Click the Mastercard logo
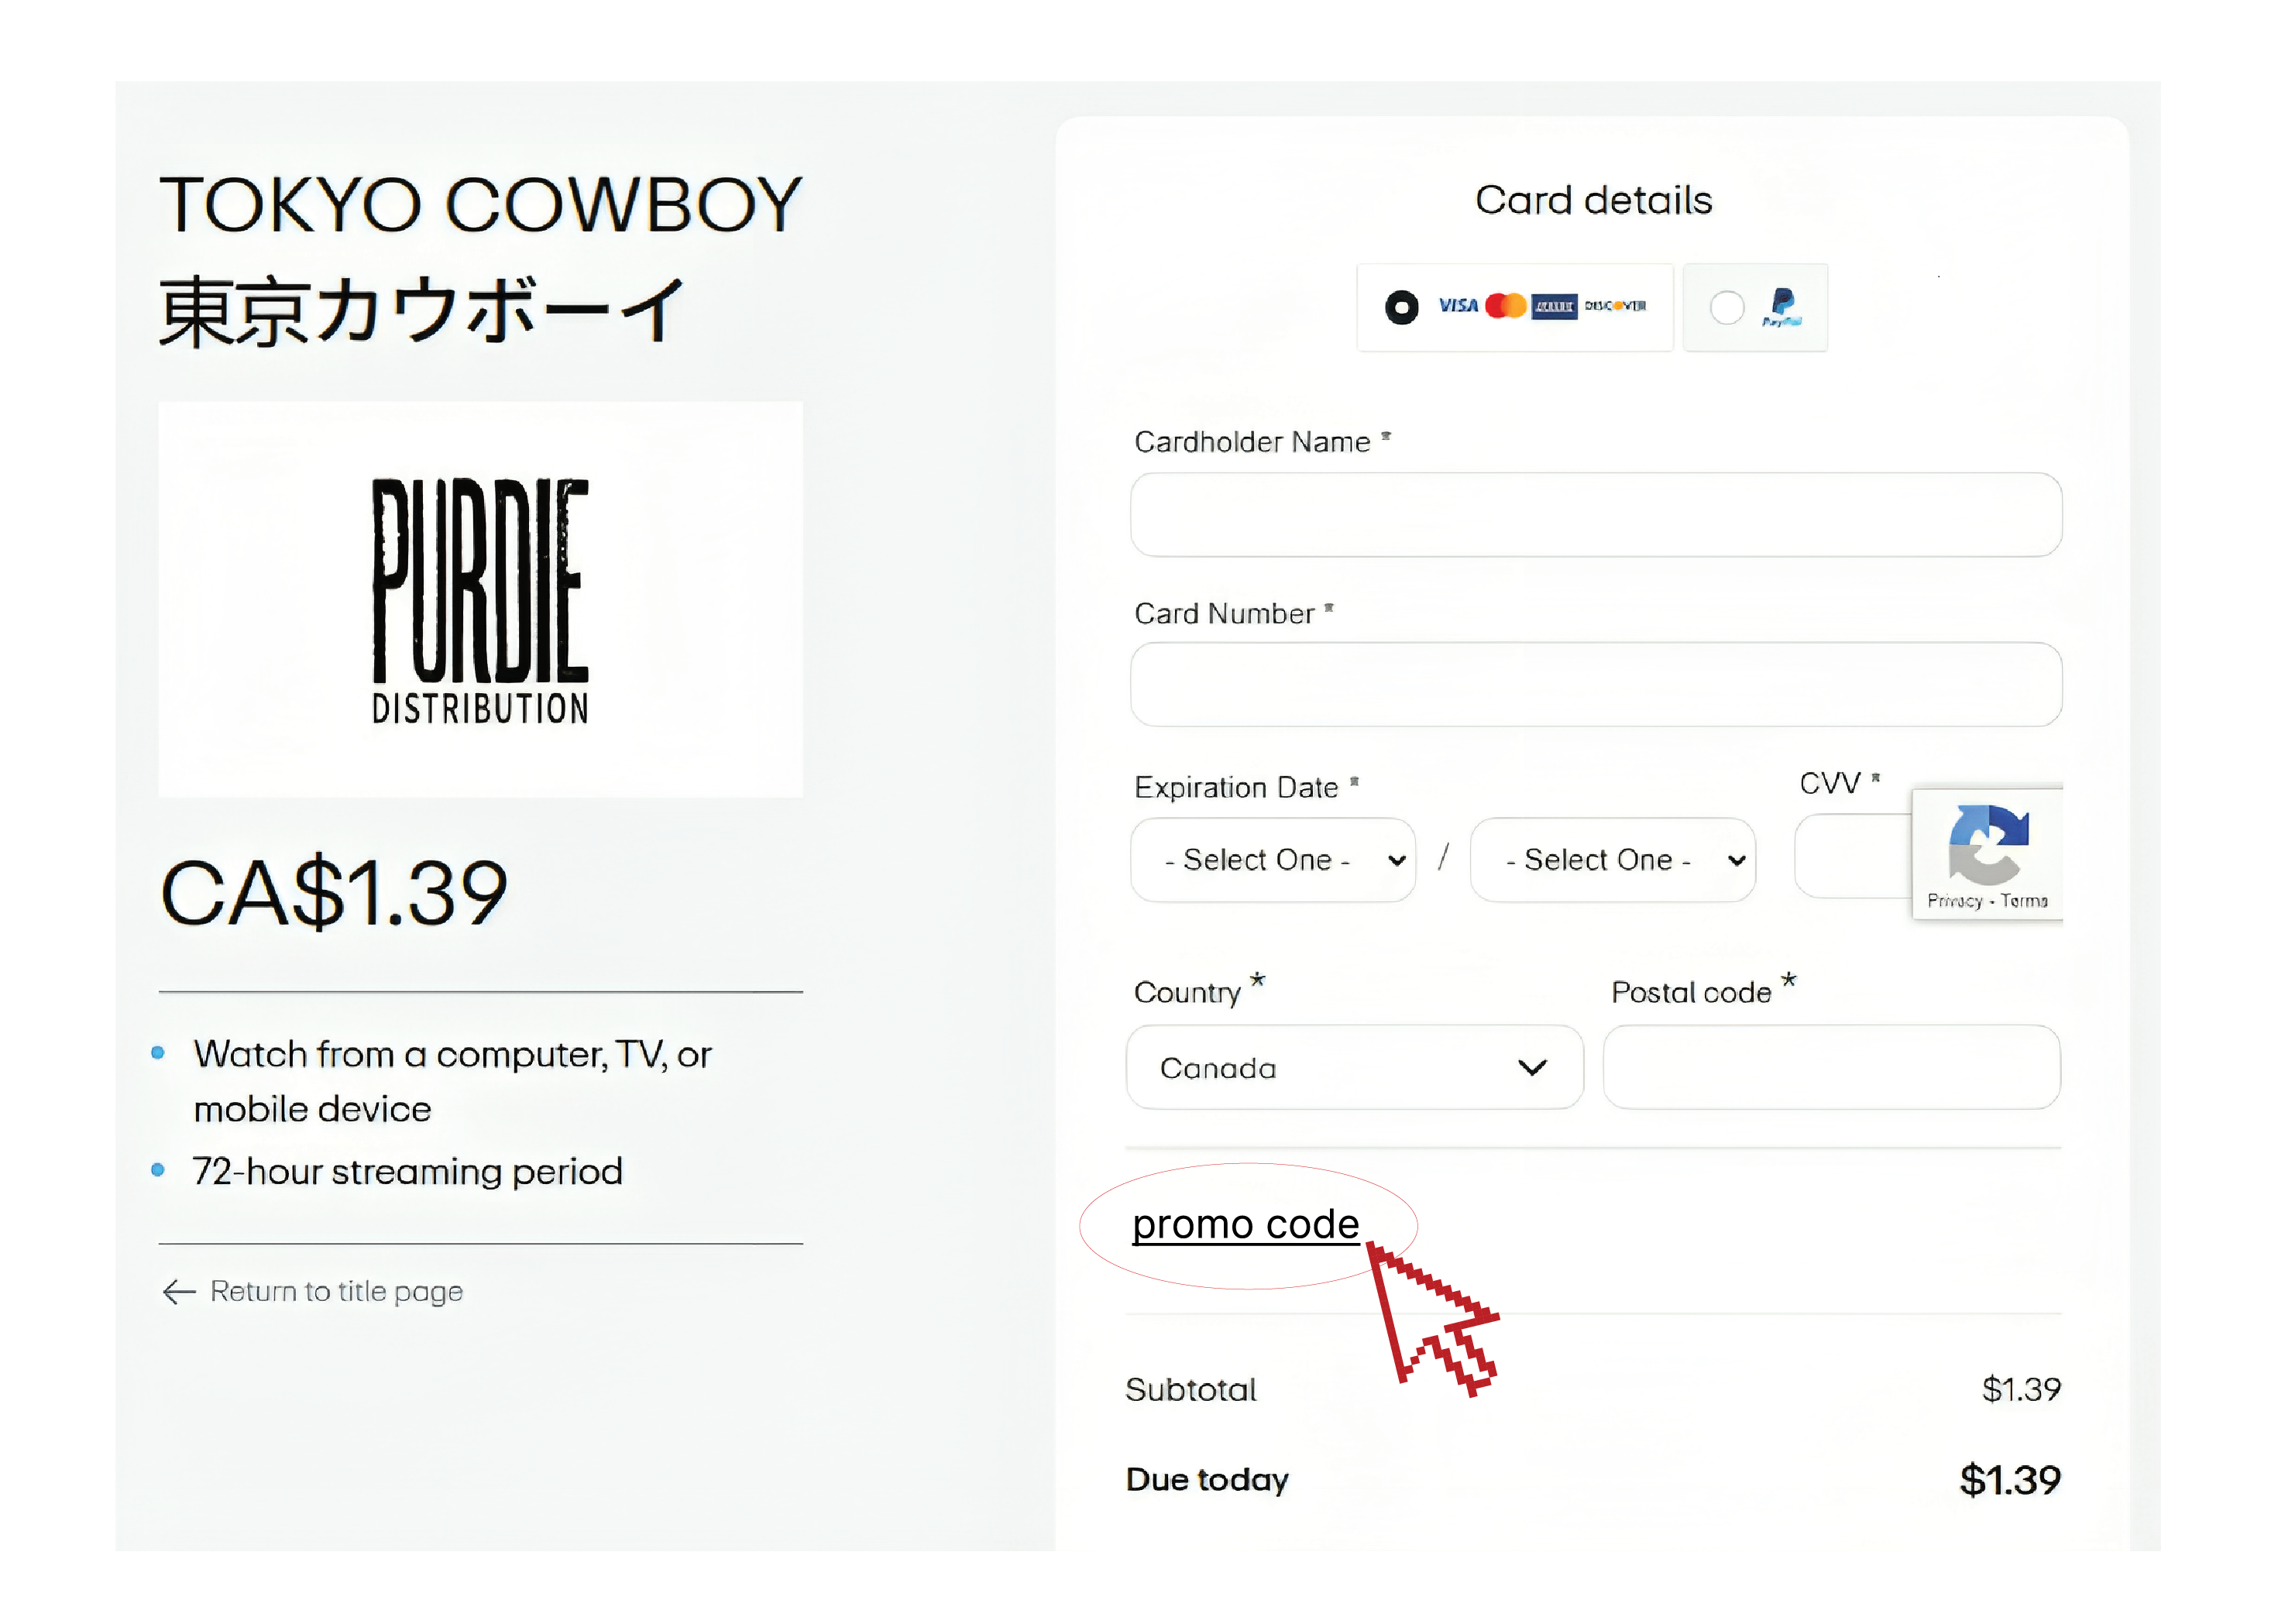 pyautogui.click(x=1505, y=306)
